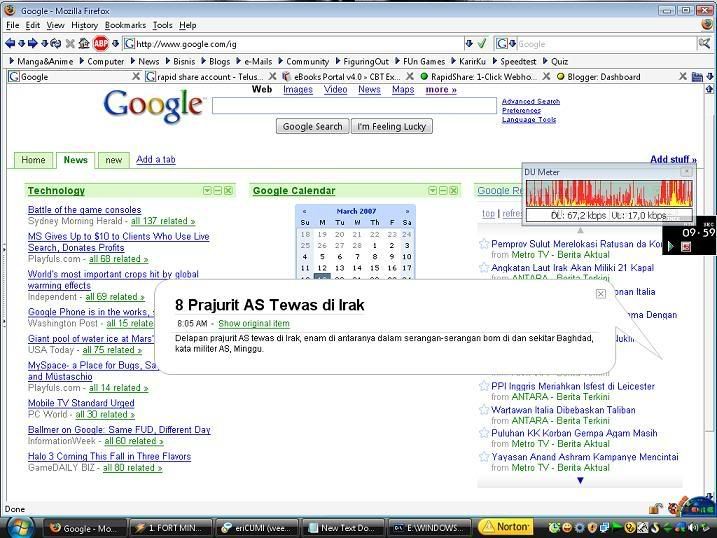Screen dimensions: 717x538
Task: Collapse the Google Calendar gadget
Action: click(442, 190)
